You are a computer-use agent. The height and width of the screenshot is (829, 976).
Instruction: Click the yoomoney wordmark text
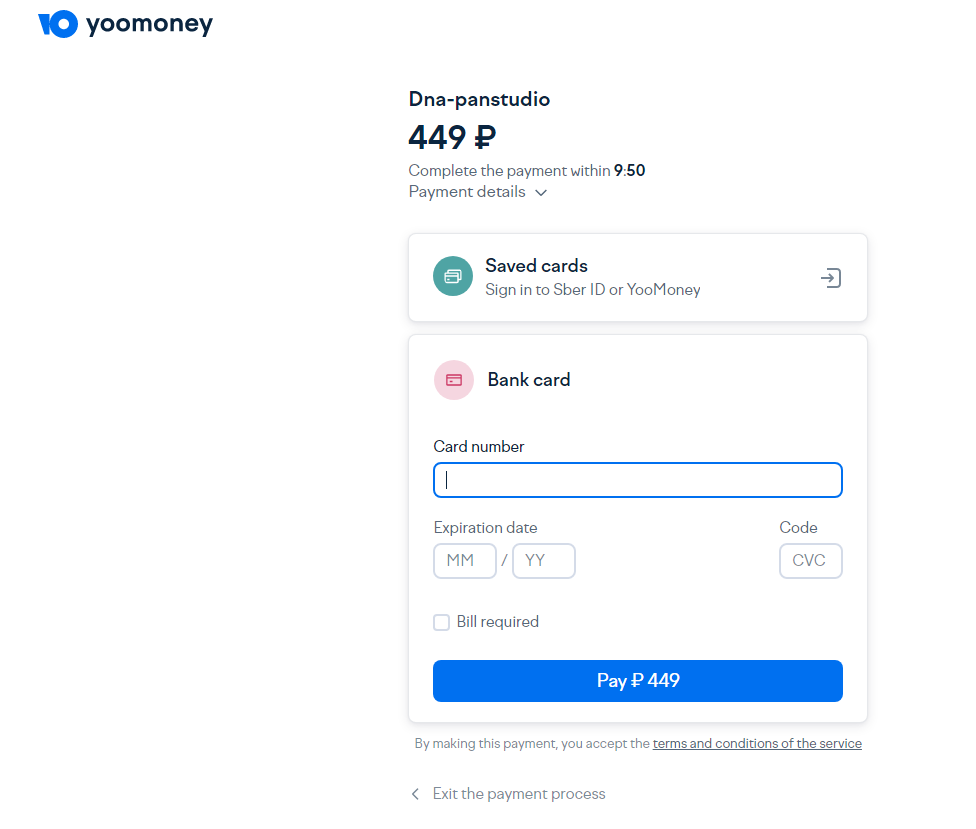click(149, 24)
